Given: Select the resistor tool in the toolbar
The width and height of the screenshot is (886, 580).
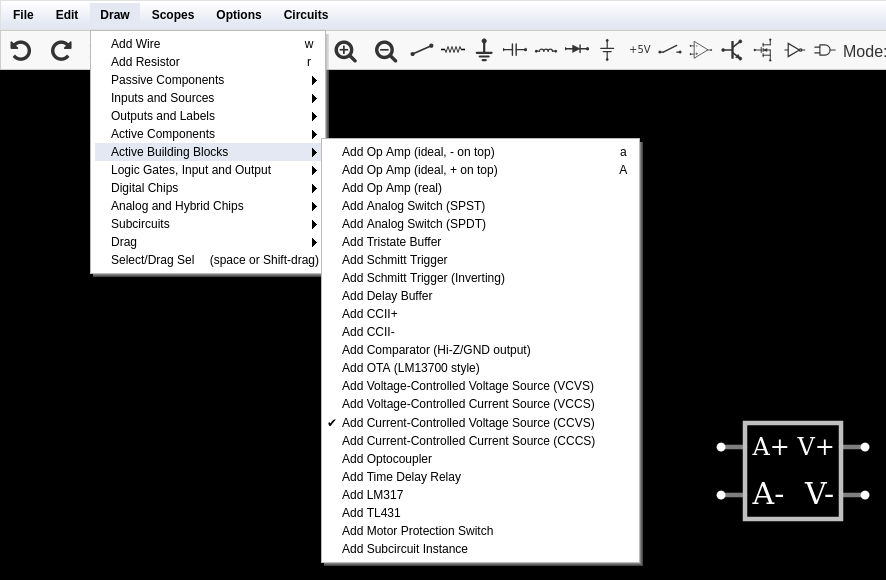Looking at the screenshot, I should click(453, 50).
